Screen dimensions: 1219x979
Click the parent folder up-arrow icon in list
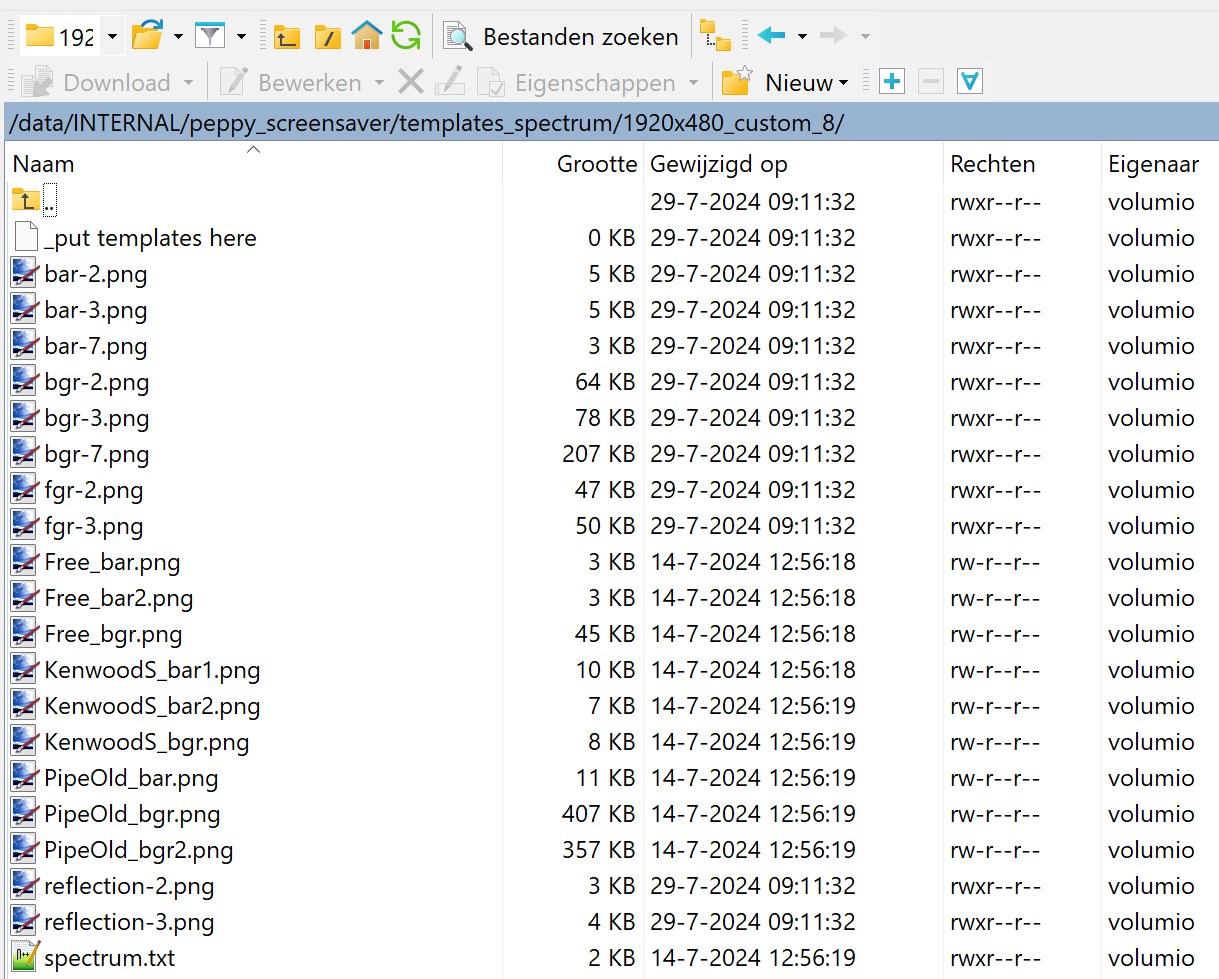pos(26,201)
